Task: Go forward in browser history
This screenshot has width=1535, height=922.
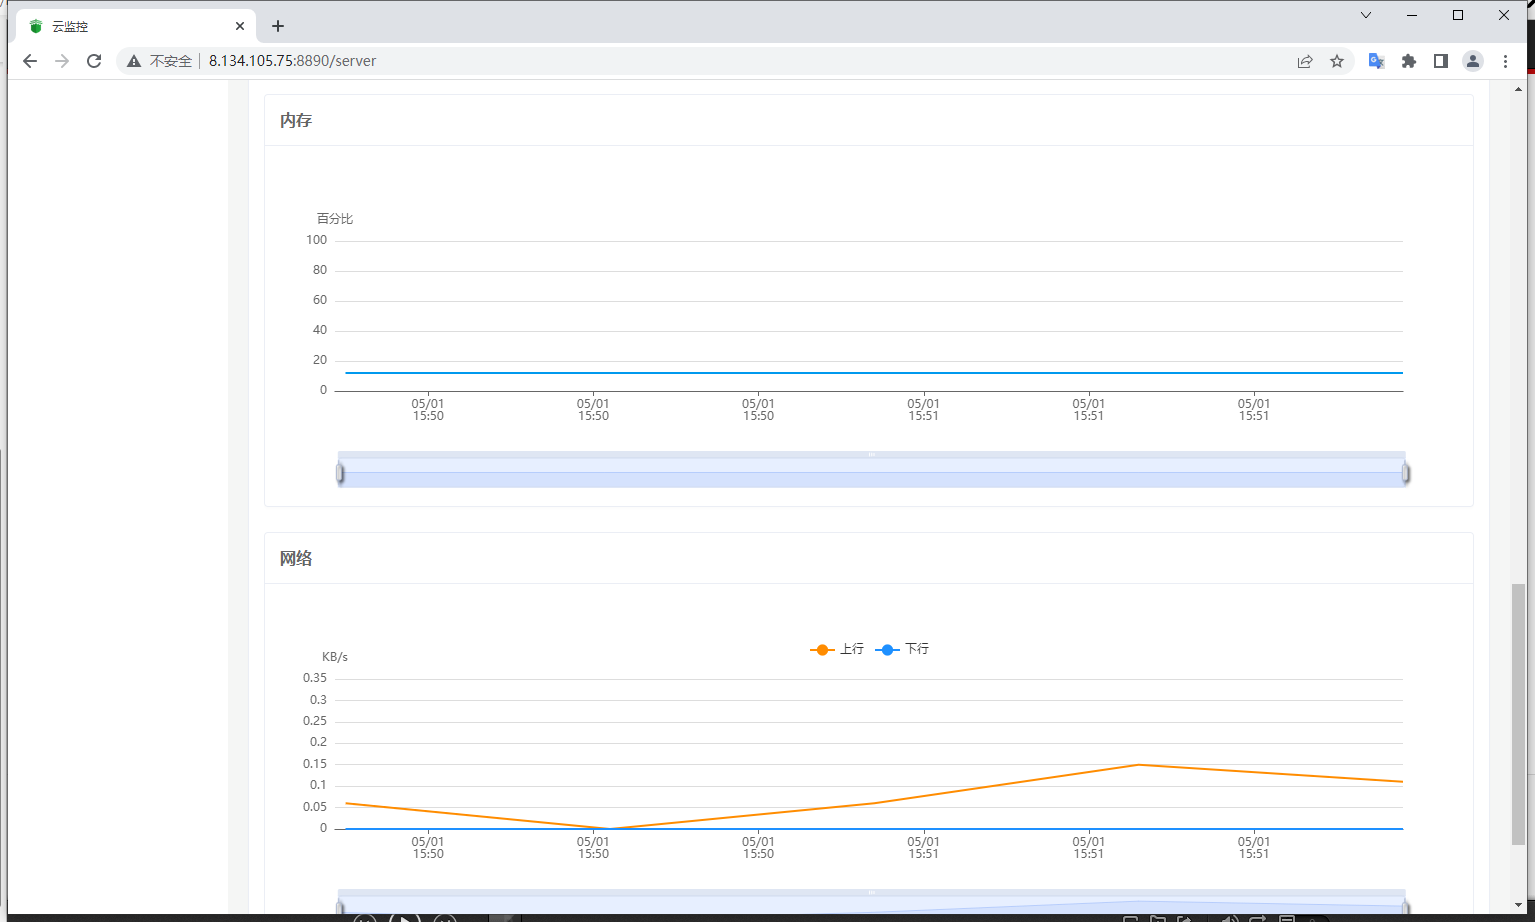Action: click(x=62, y=61)
